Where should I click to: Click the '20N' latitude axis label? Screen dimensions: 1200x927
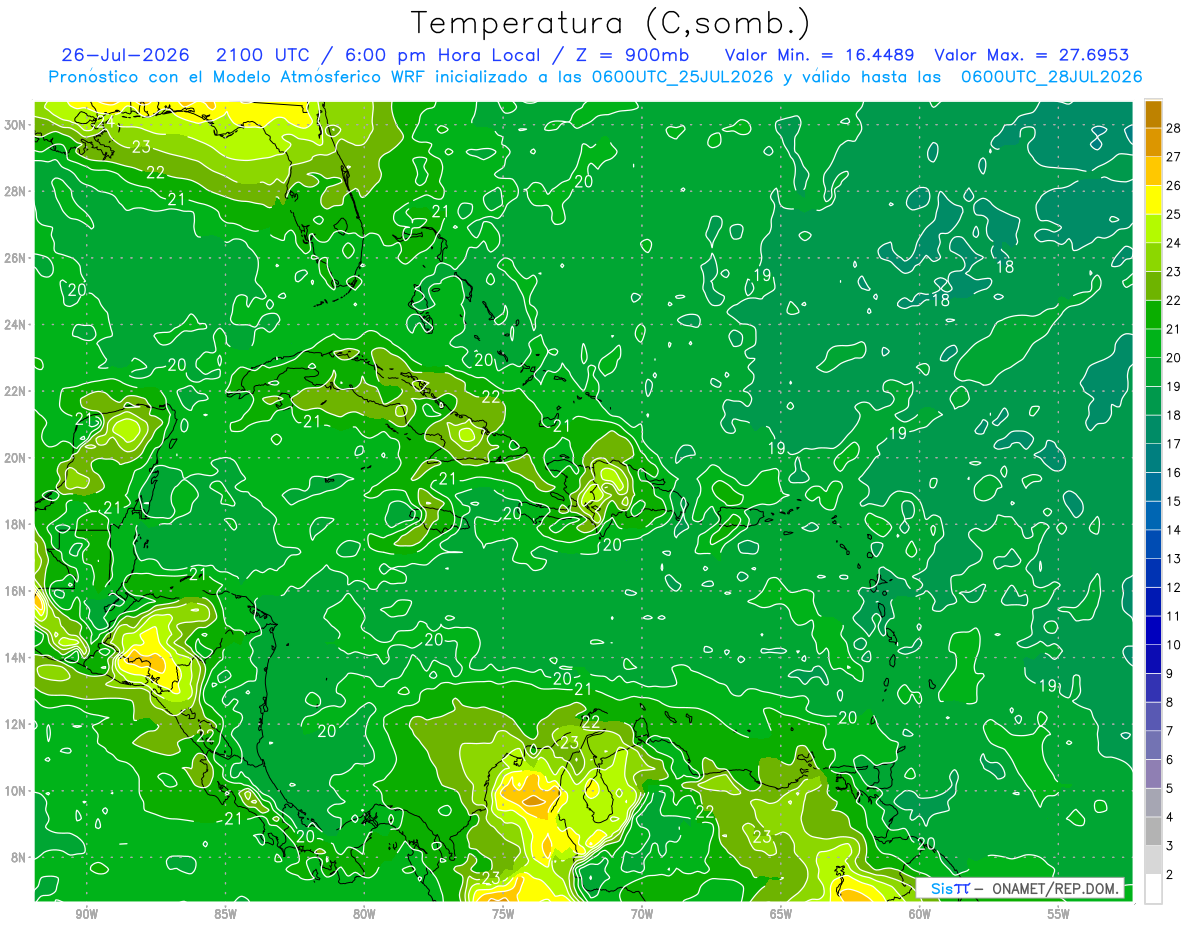(x=16, y=458)
